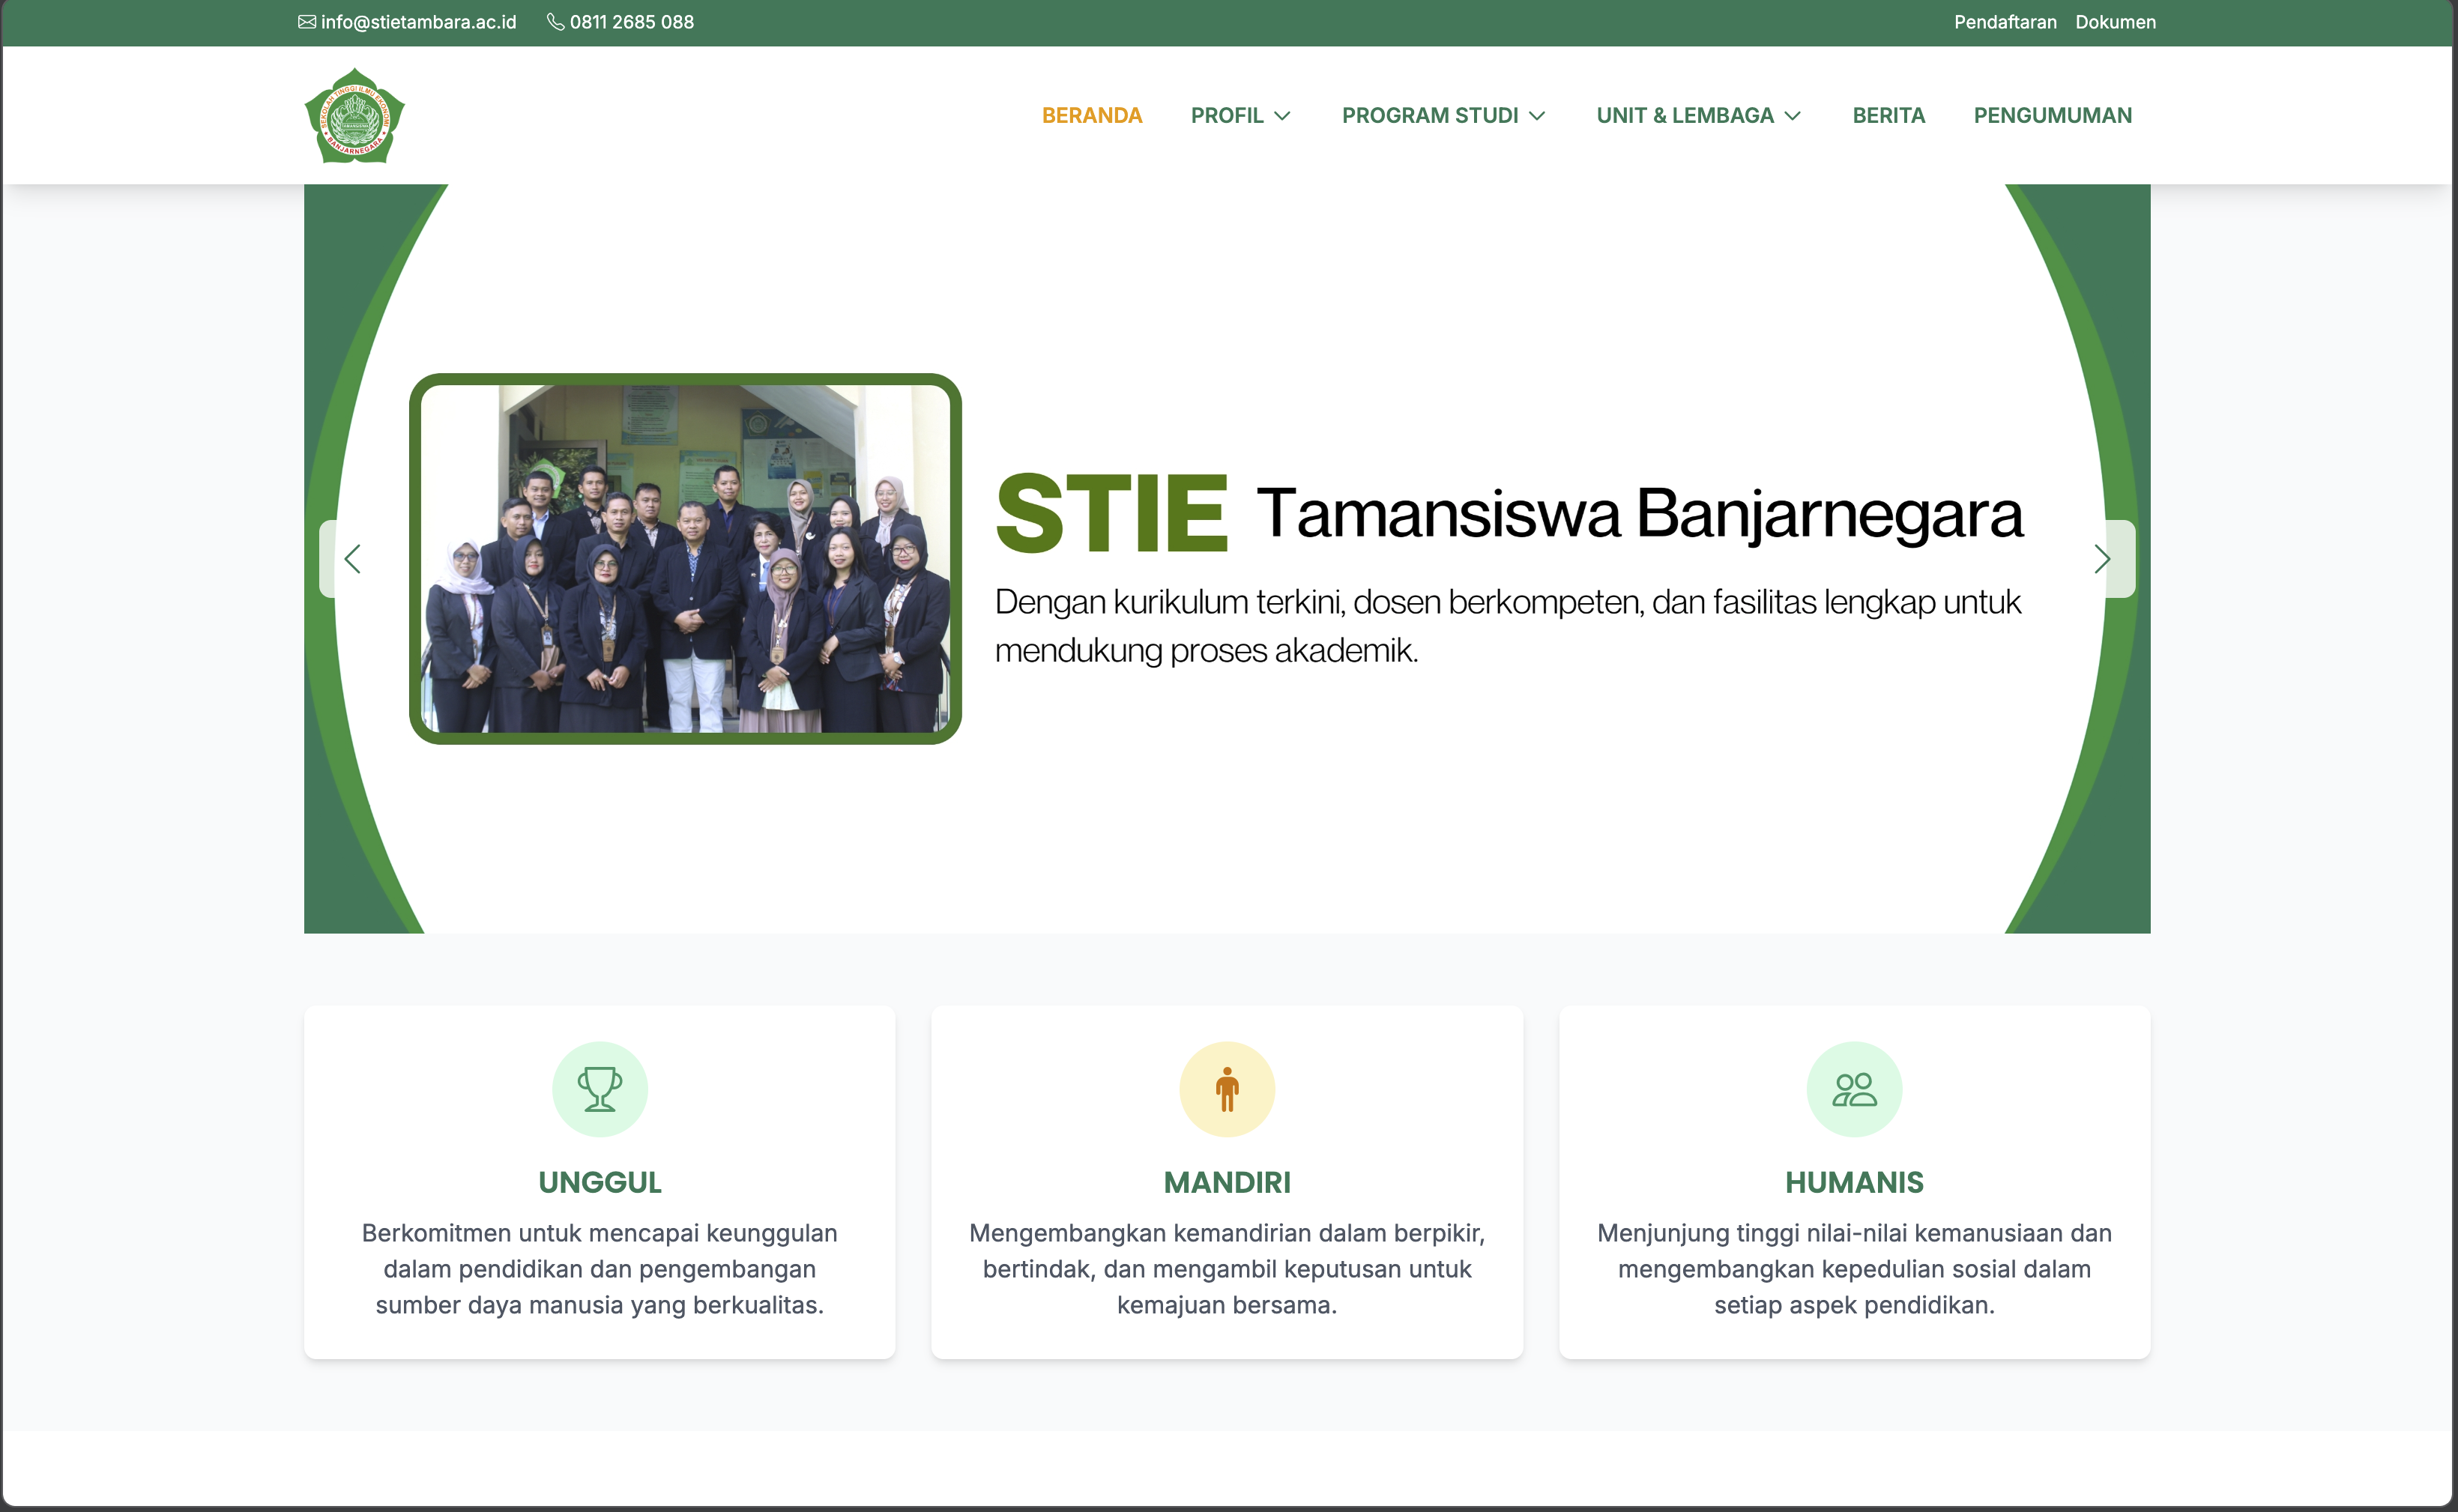
Task: Click the group icon above HUMANIS
Action: click(x=1855, y=1089)
